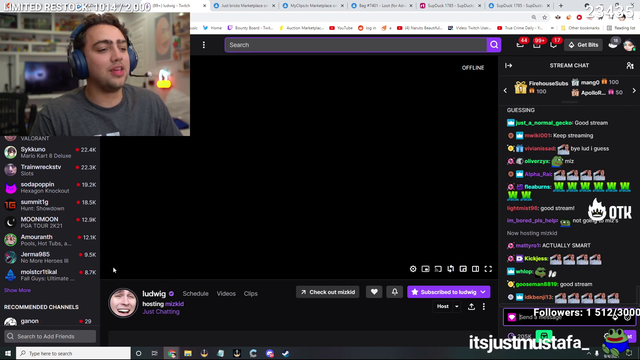640x360 pixels.
Task: Click inside the Twitch search field
Action: point(356,45)
